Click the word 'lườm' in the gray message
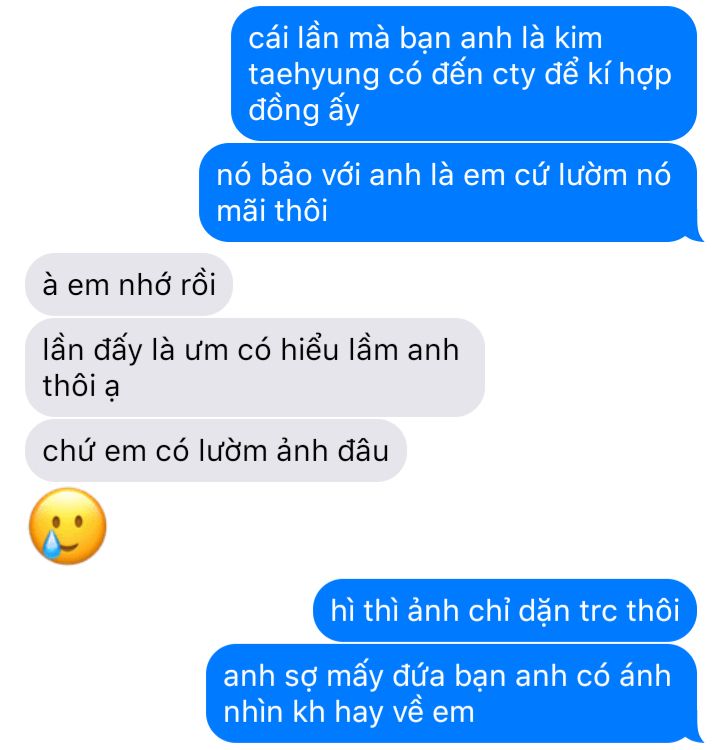Image resolution: width=720 pixels, height=750 pixels. (233, 451)
